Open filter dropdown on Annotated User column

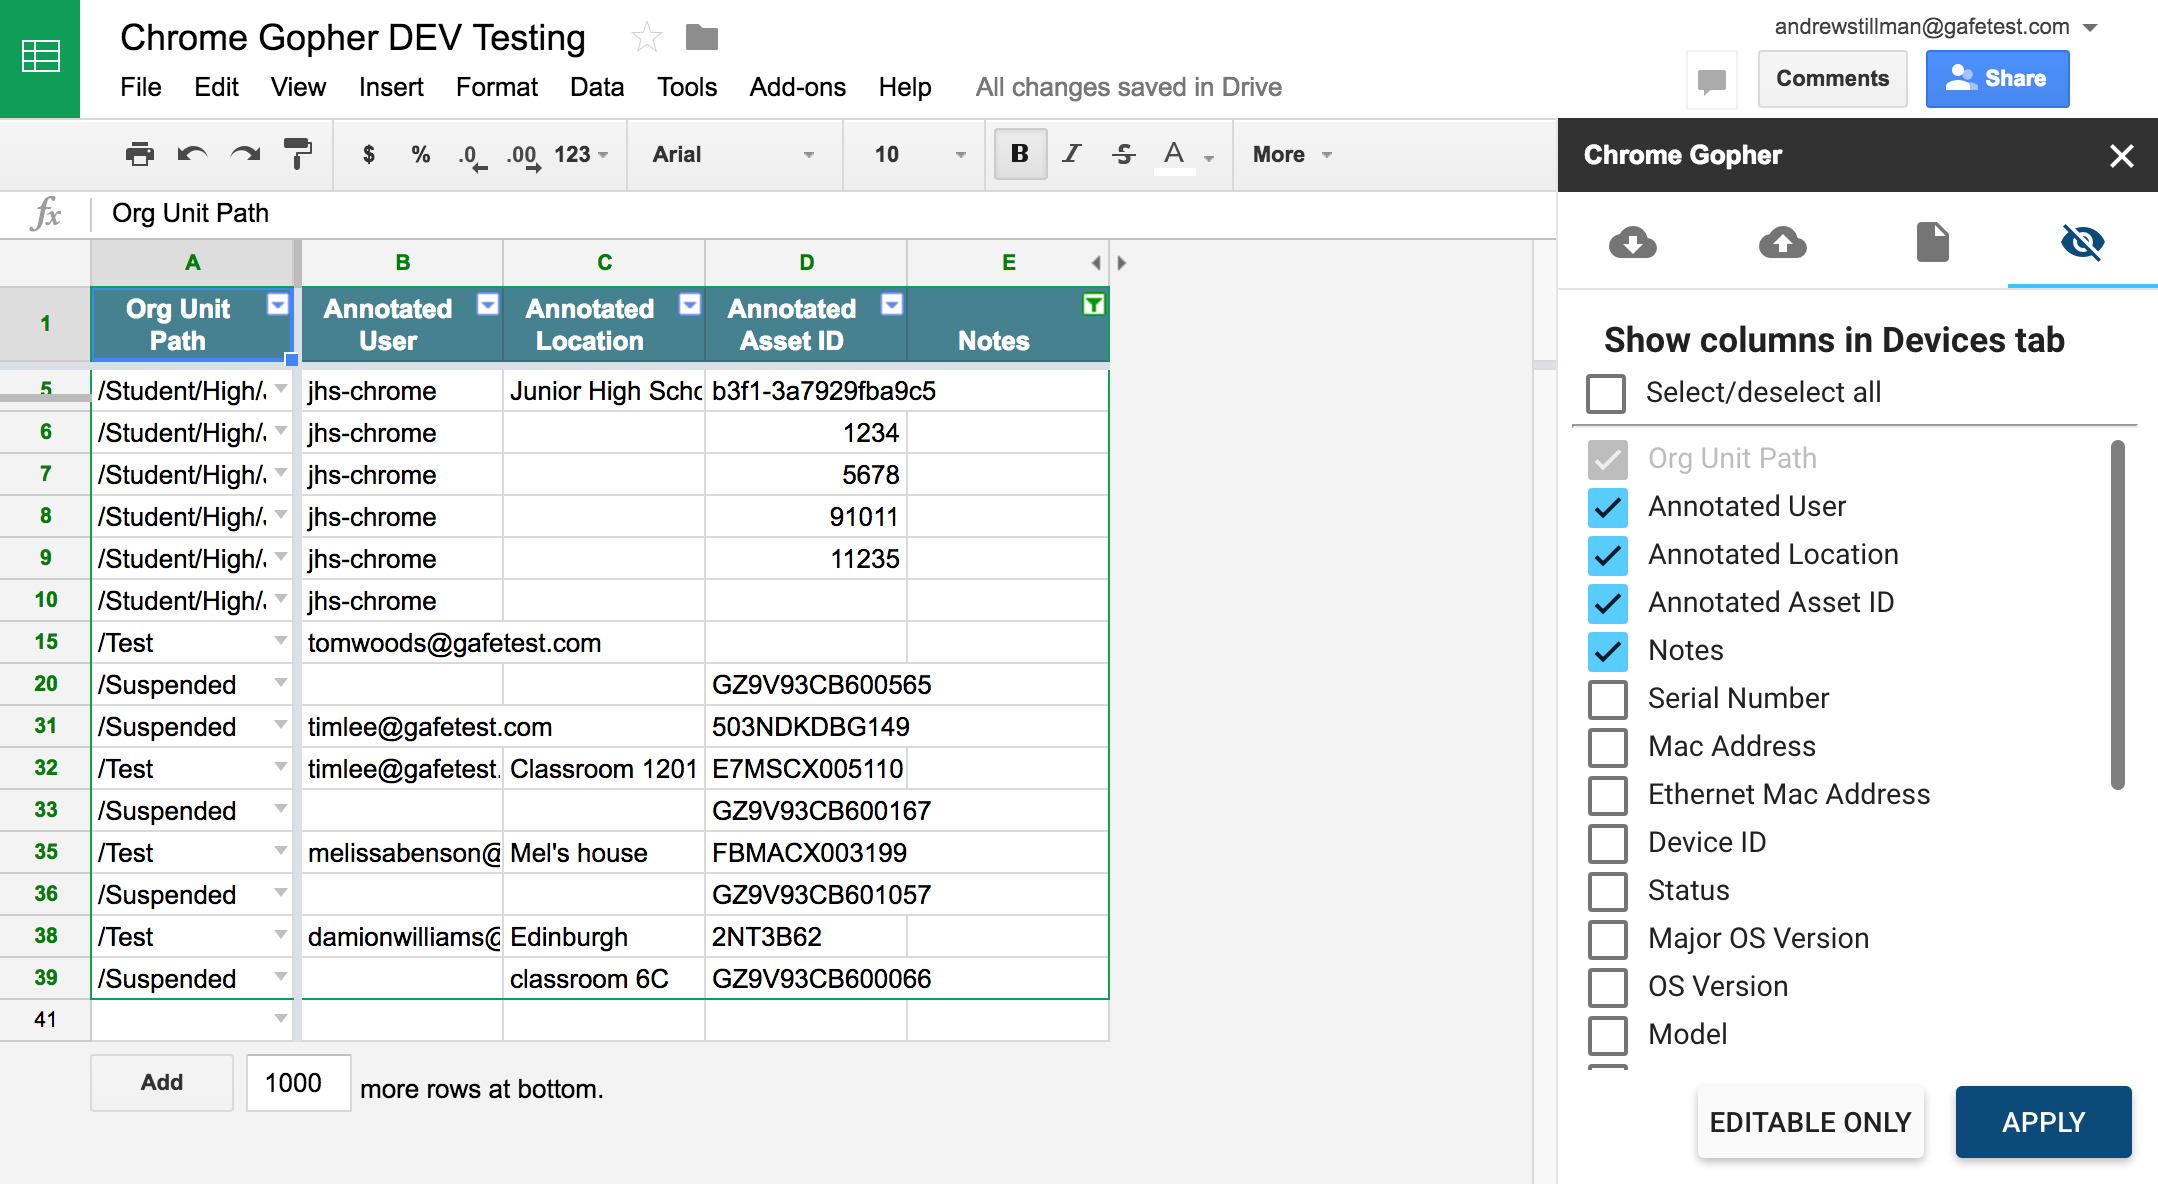(x=488, y=304)
